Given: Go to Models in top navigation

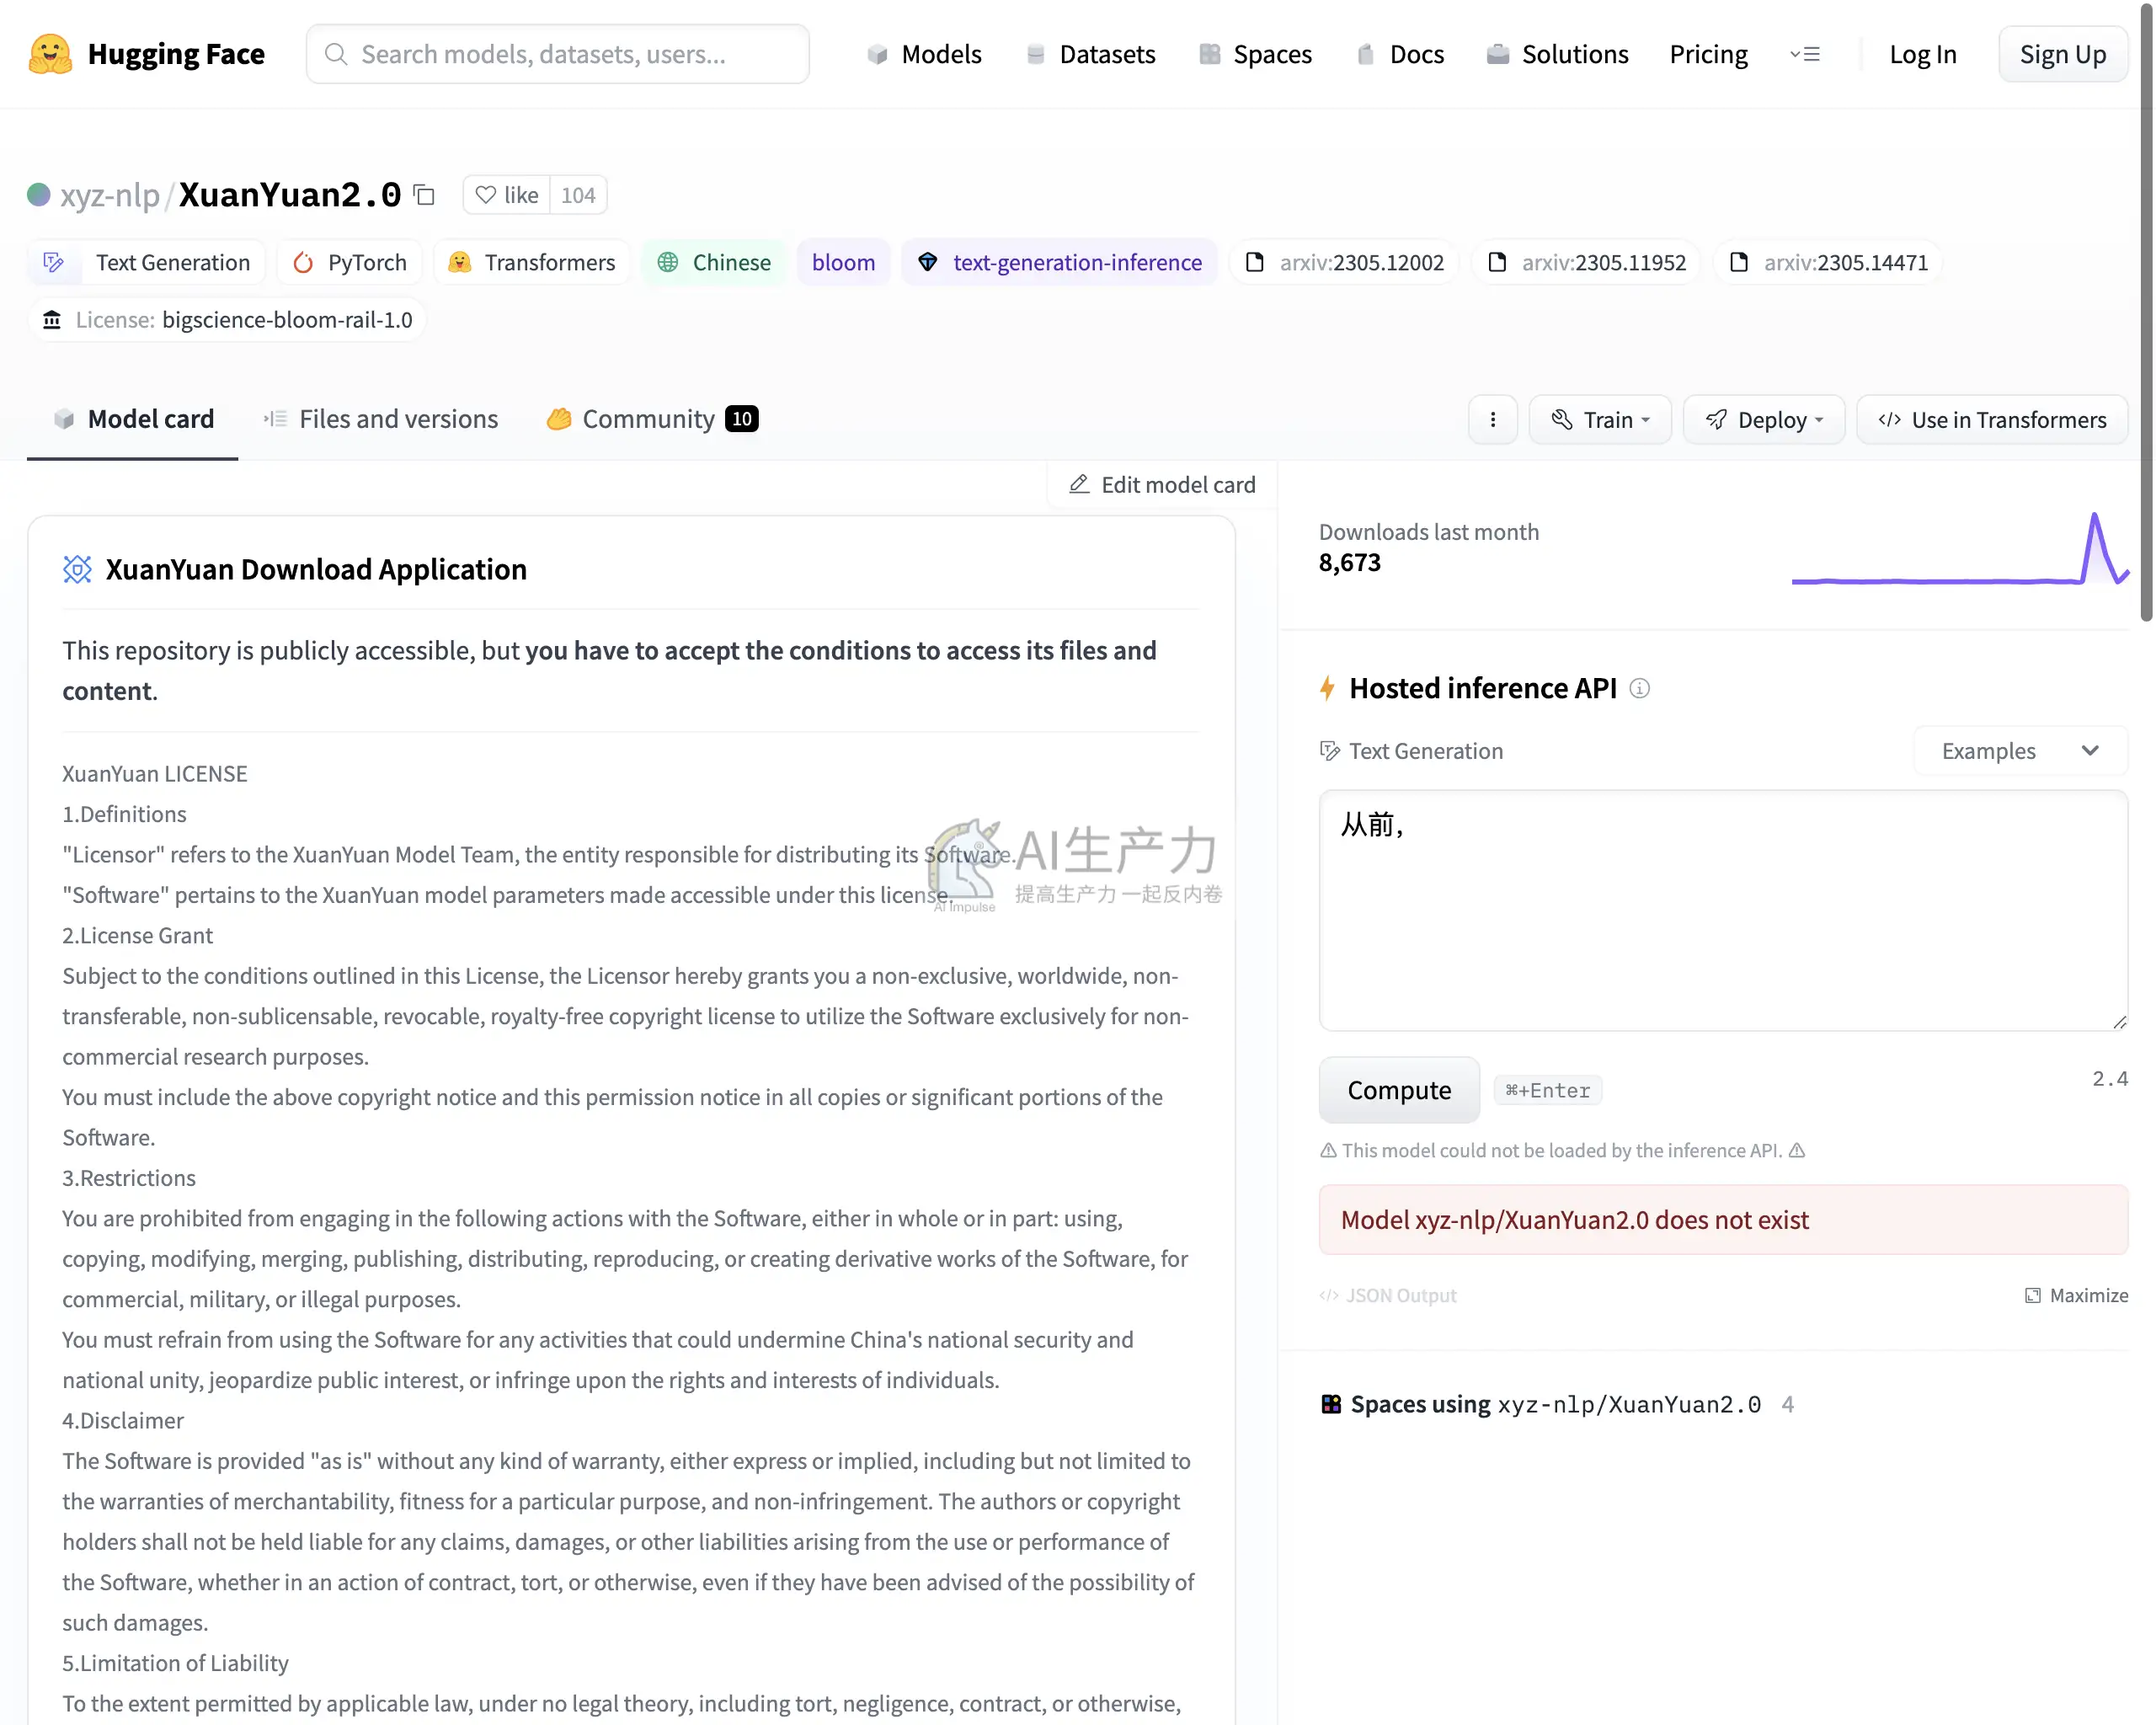Looking at the screenshot, I should coord(924,54).
